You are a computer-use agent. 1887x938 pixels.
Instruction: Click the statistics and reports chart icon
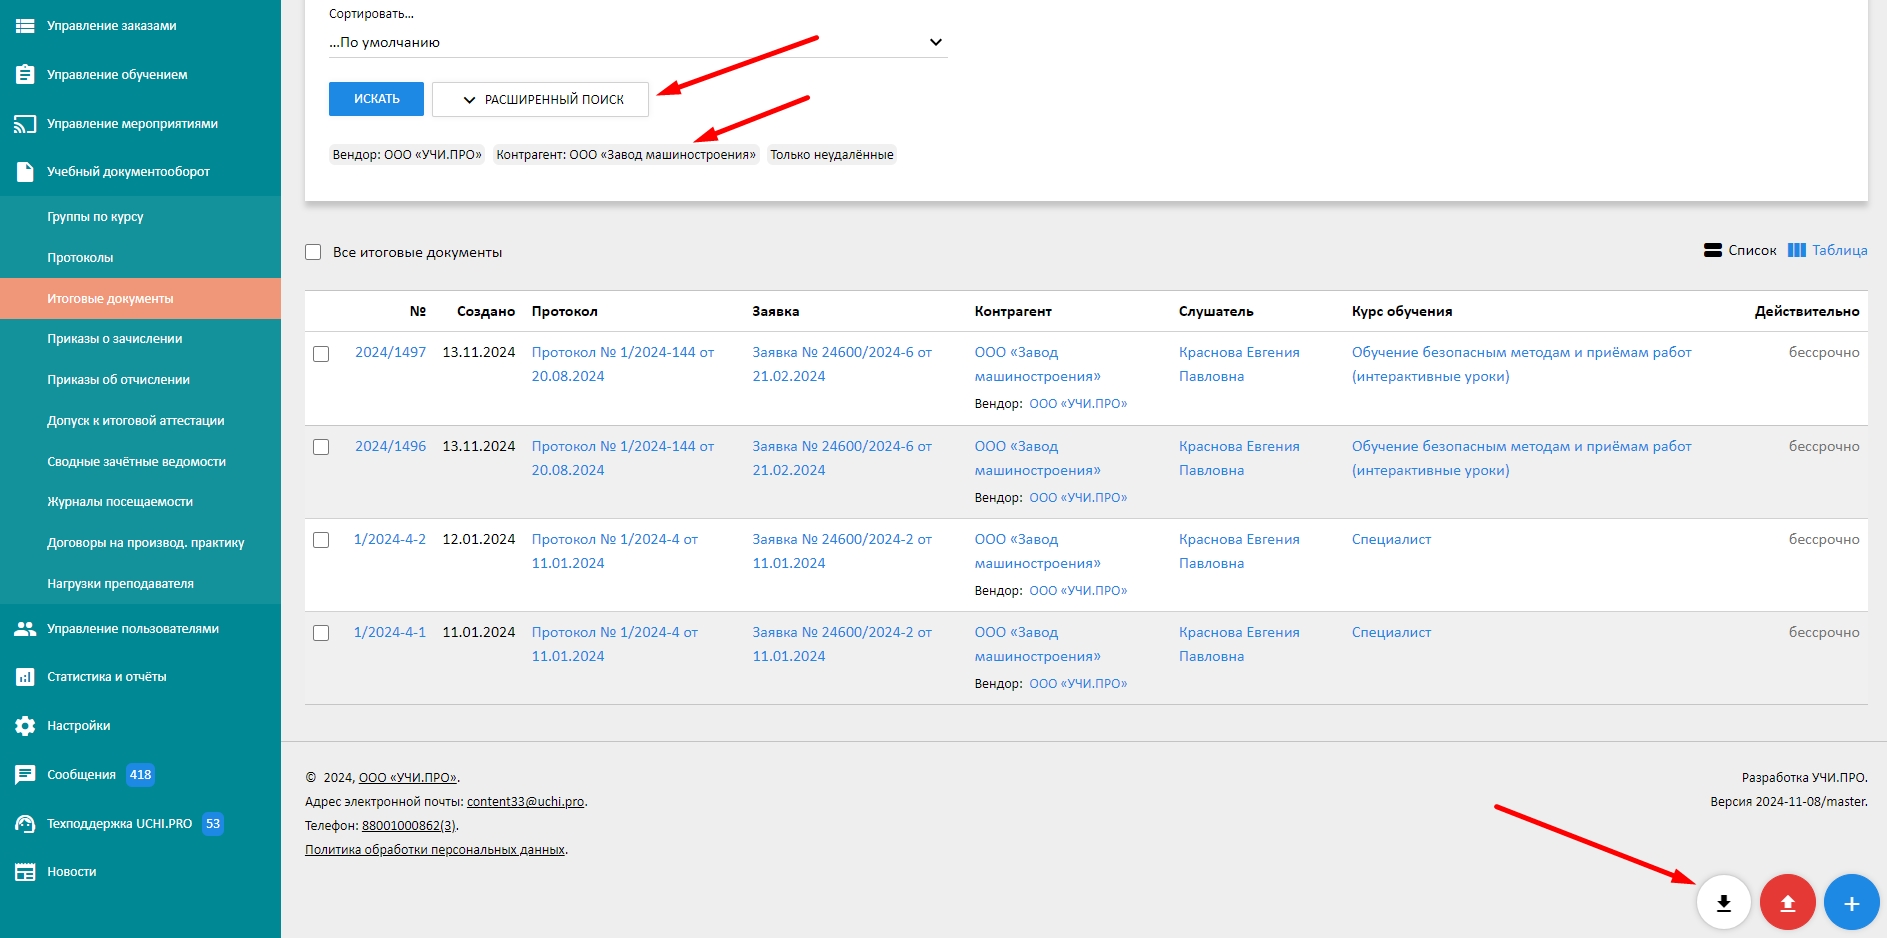[25, 677]
